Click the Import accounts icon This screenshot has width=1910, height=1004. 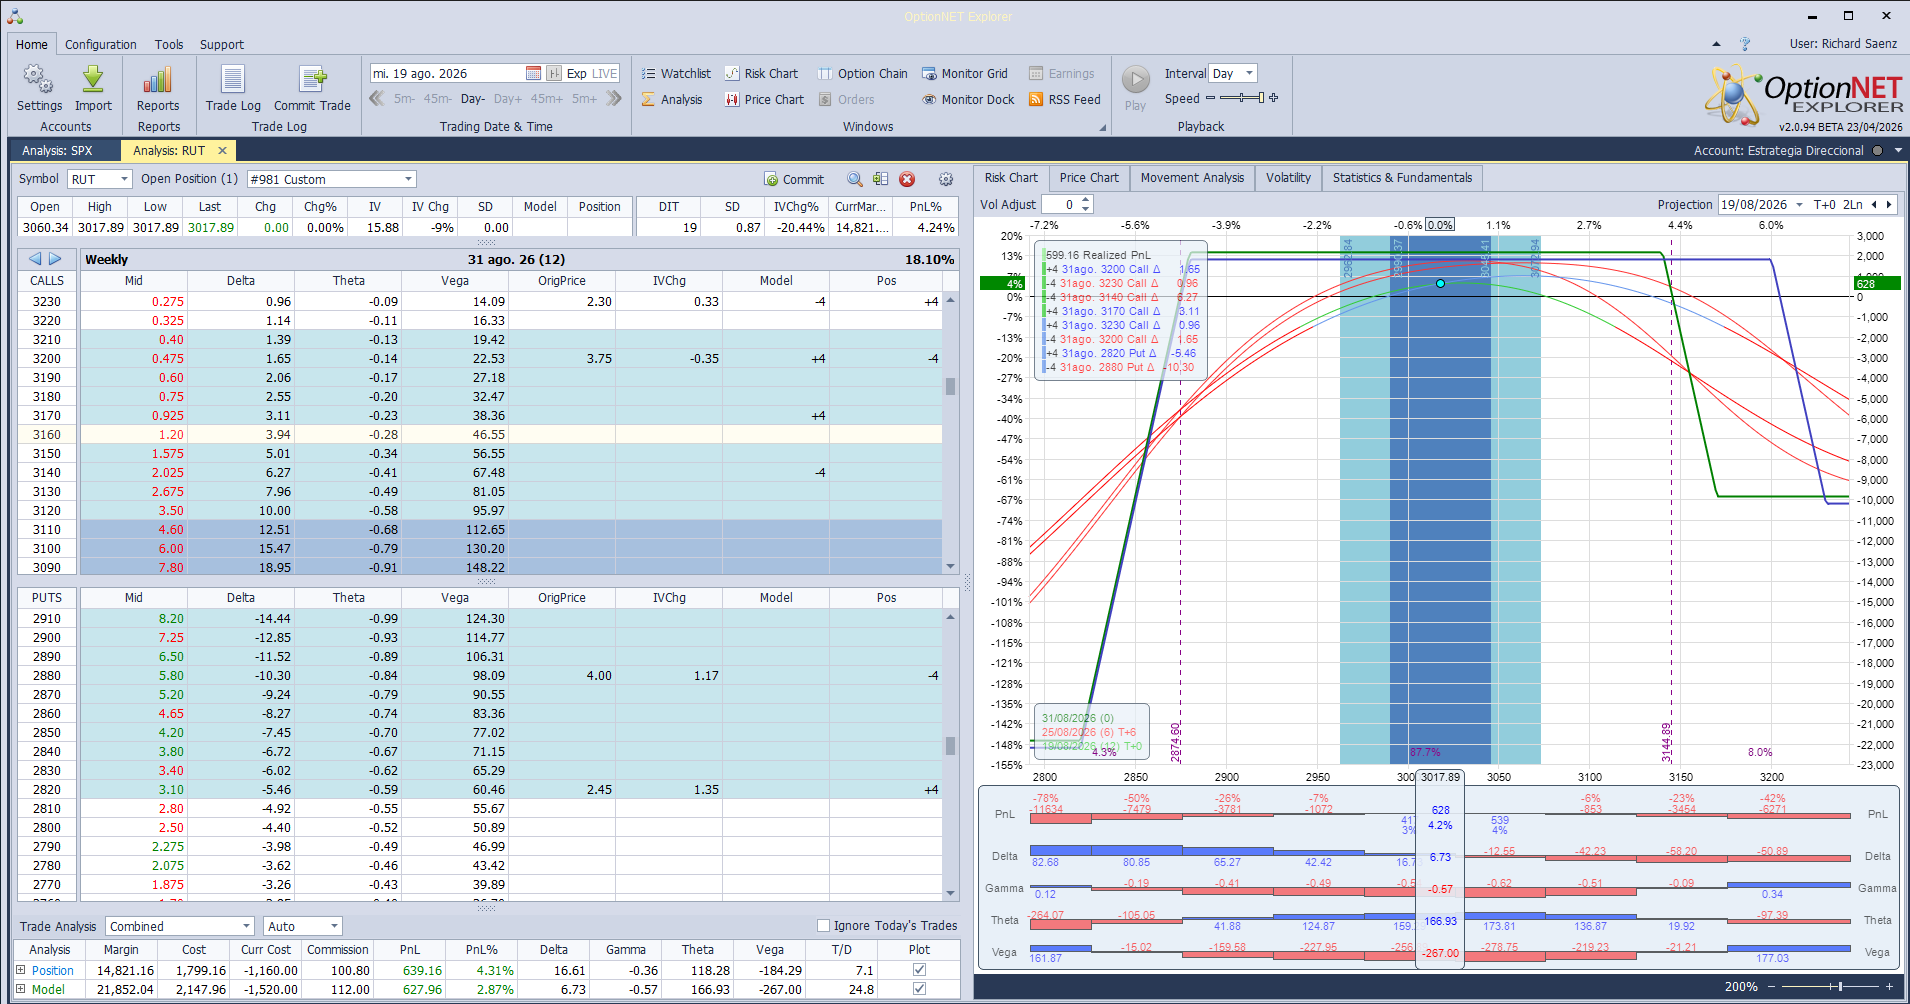coord(93,88)
